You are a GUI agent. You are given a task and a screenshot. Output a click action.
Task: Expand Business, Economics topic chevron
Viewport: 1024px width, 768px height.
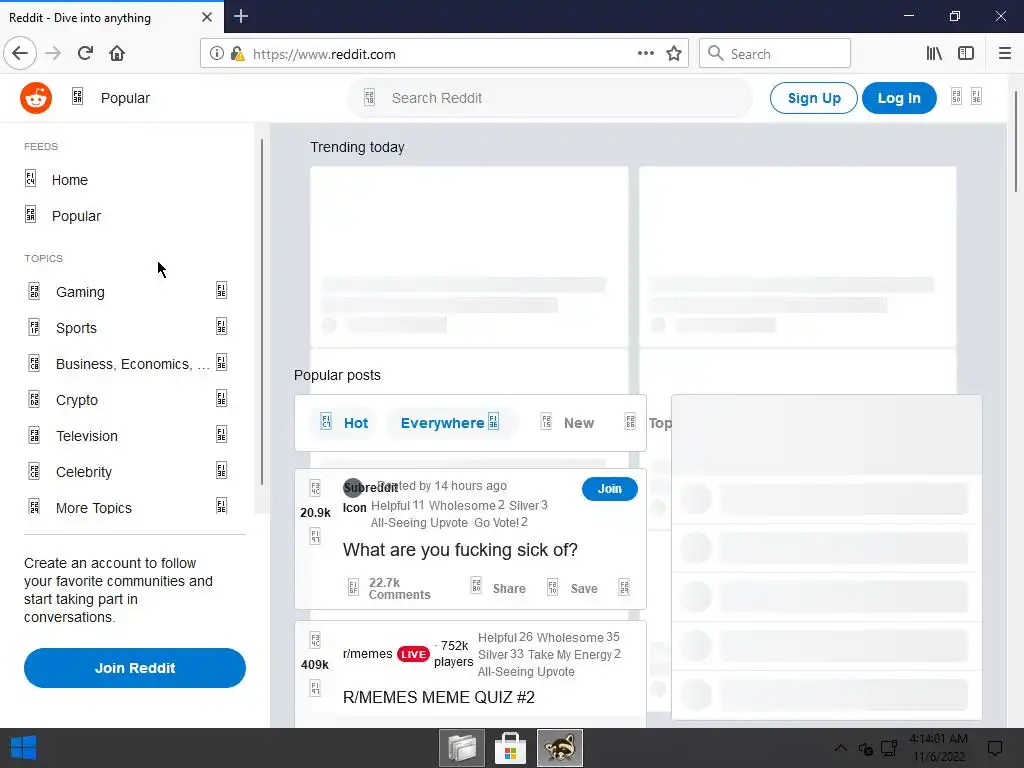221,362
